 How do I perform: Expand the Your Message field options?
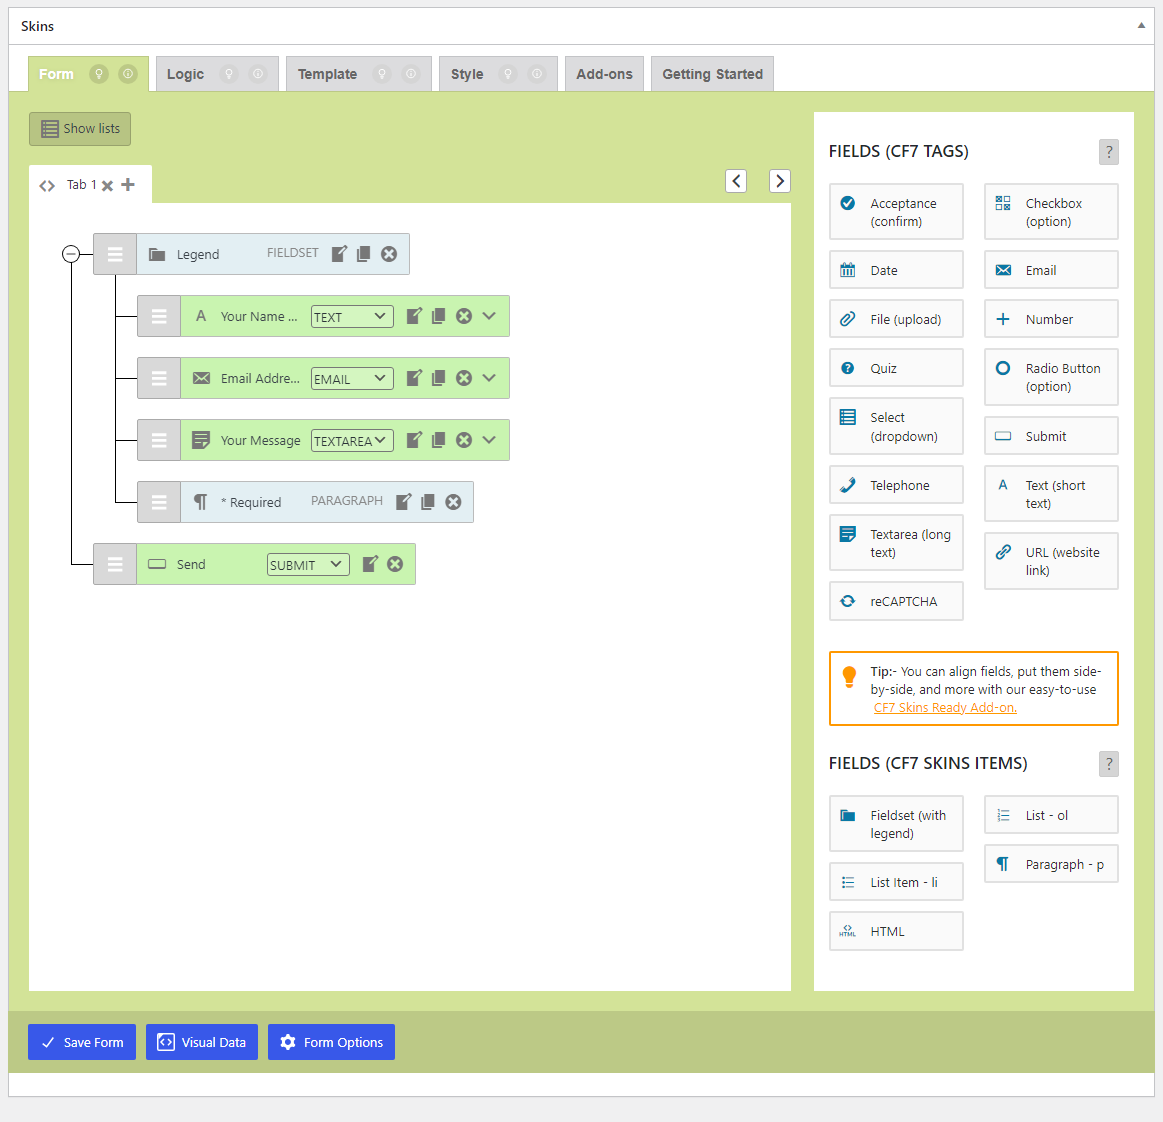pyautogui.click(x=489, y=440)
